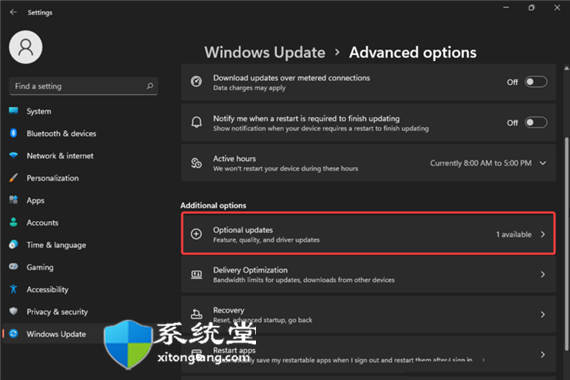
Task: Click the Delivery Optimization chevron
Action: click(x=543, y=274)
